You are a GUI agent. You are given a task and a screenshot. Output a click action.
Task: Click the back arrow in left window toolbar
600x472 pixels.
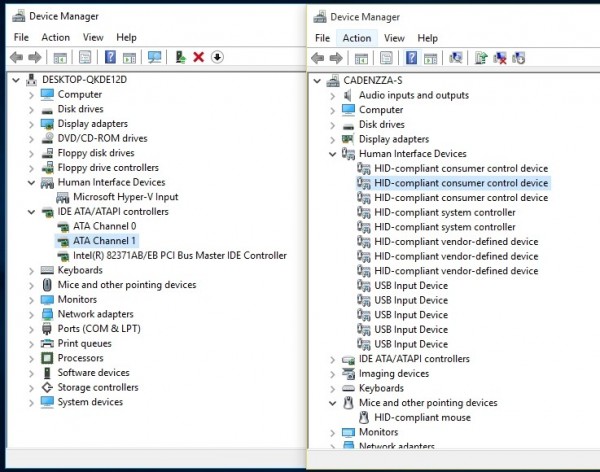[17, 57]
